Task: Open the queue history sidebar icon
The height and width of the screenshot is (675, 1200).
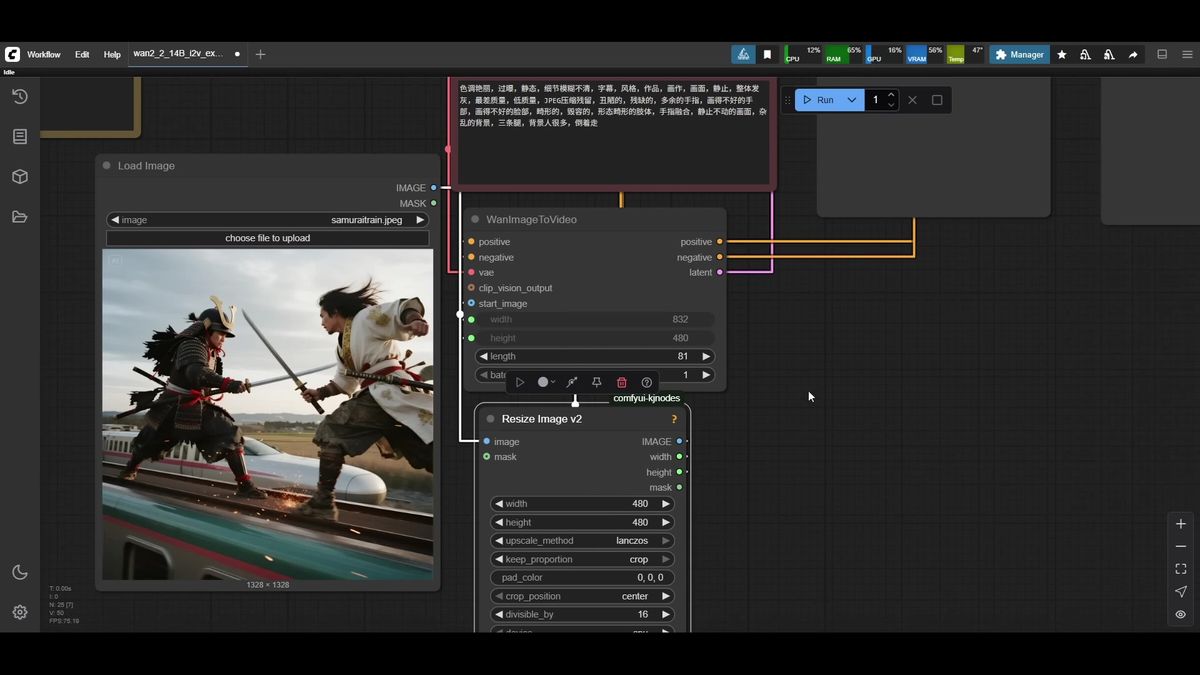Action: [x=19, y=96]
